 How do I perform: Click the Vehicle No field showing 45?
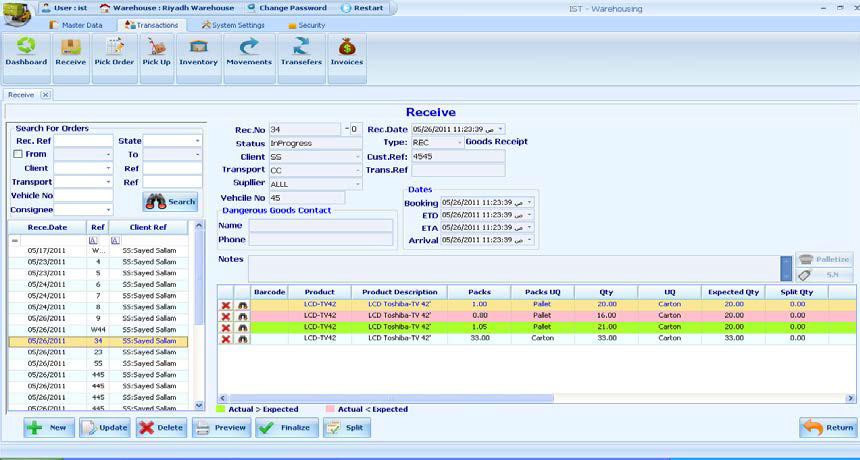click(x=306, y=198)
